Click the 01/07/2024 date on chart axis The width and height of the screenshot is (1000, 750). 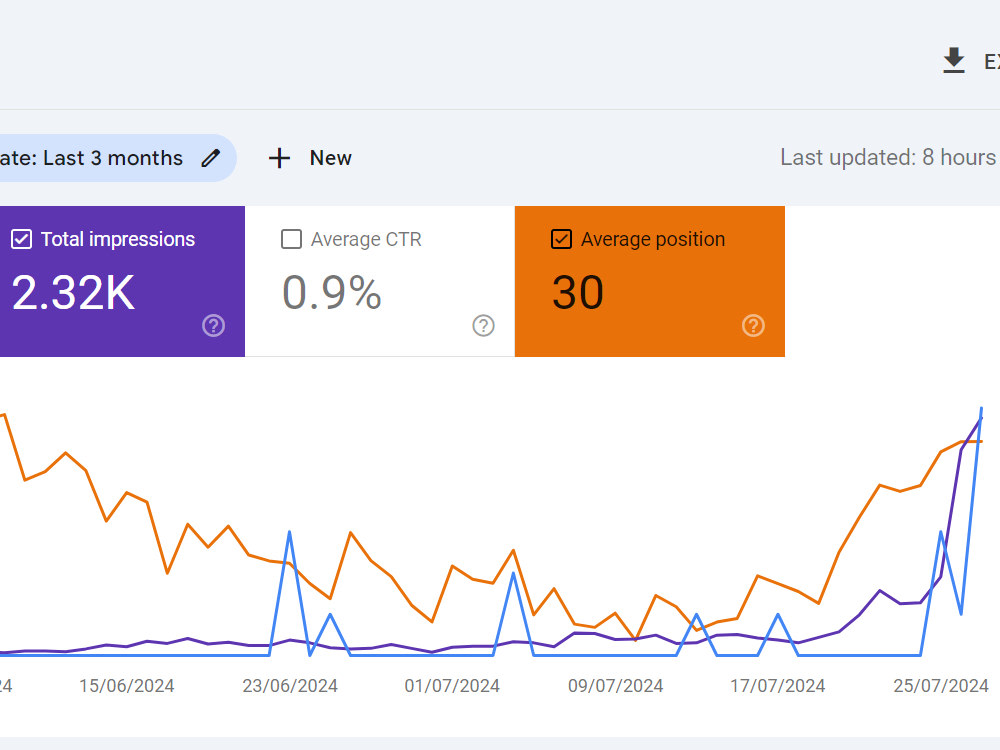[452, 686]
